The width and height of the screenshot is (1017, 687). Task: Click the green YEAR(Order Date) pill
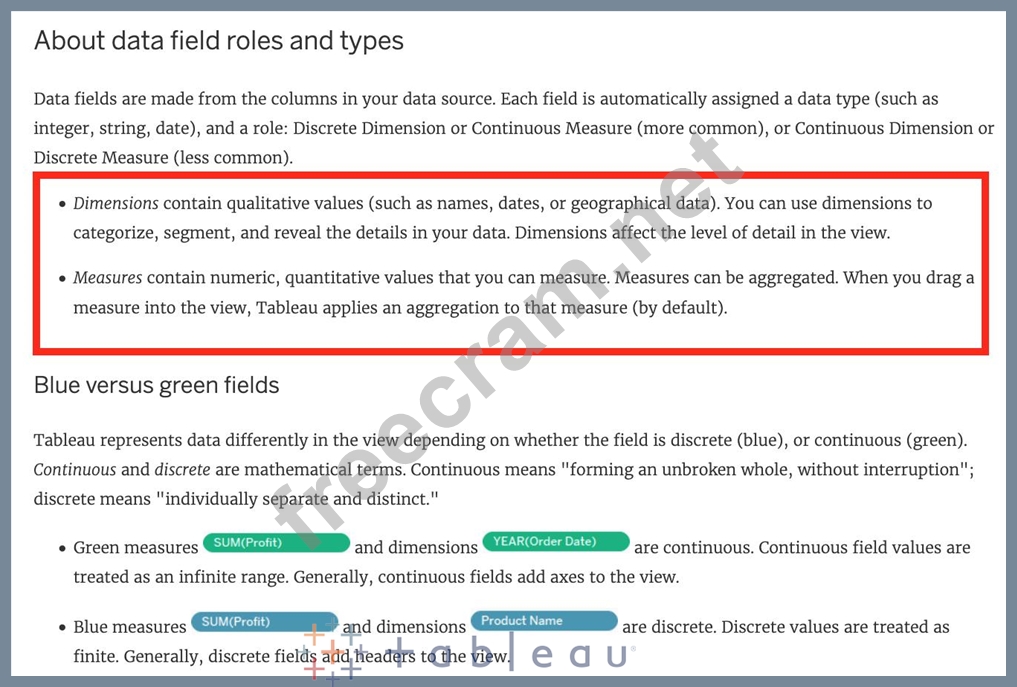point(556,542)
